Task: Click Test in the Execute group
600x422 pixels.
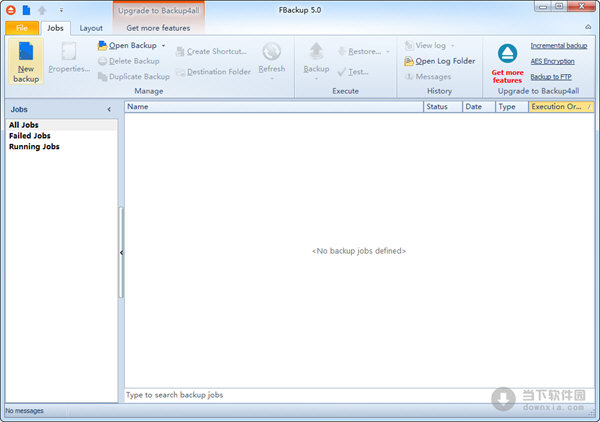Action: pos(353,72)
